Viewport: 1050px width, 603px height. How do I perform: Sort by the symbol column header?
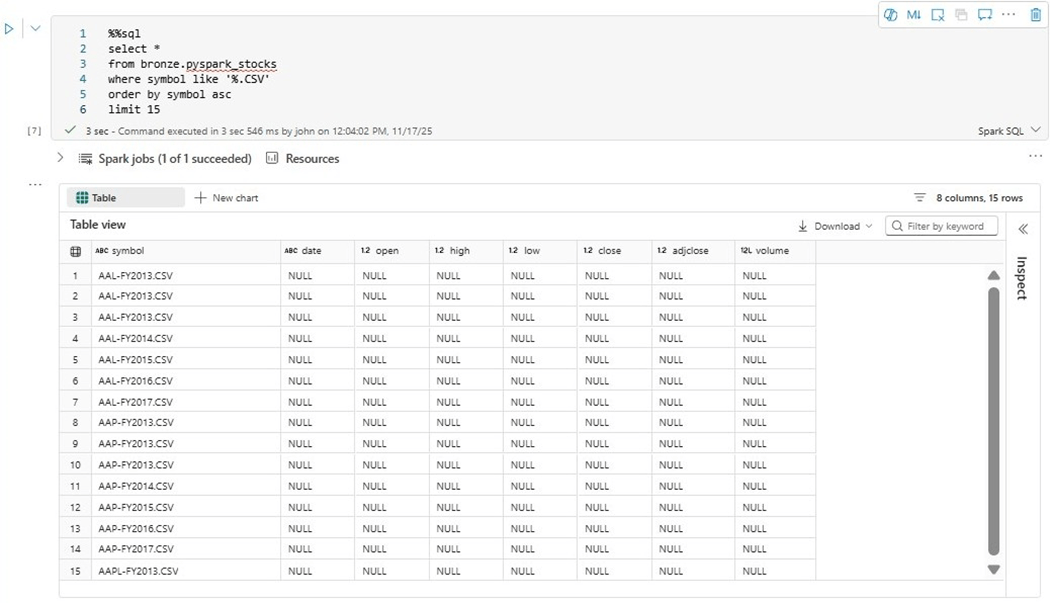(186, 251)
